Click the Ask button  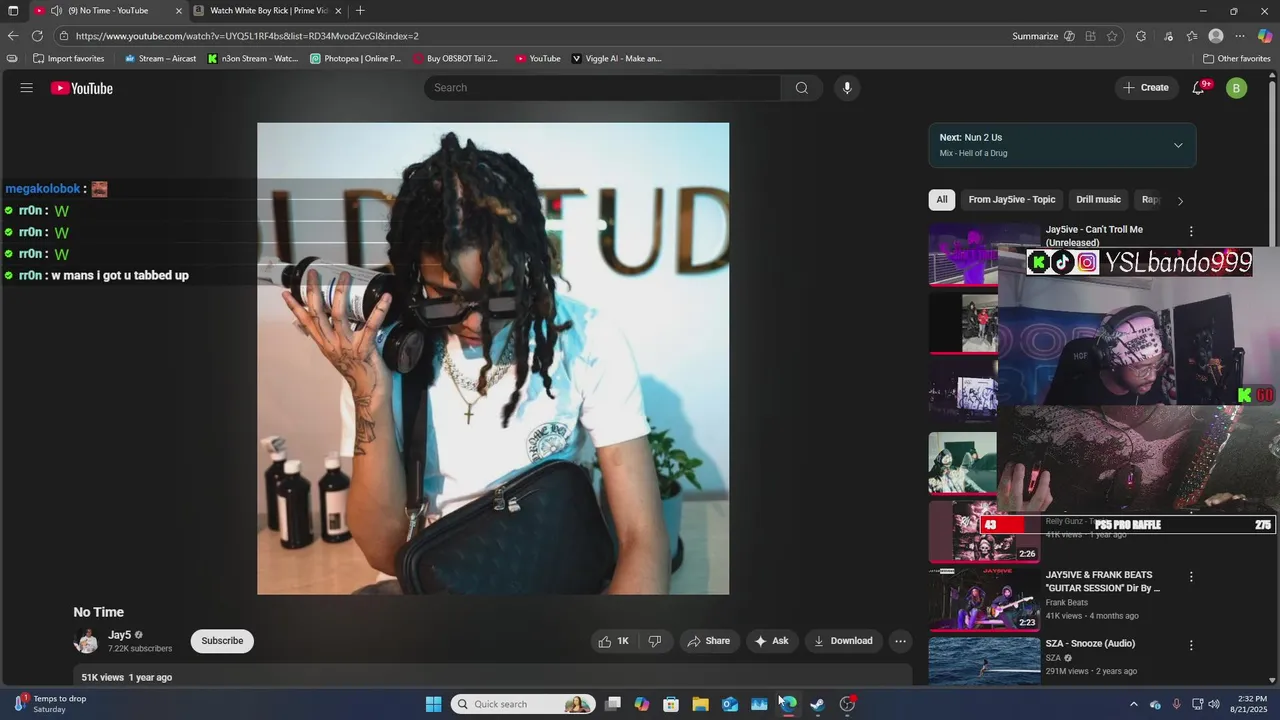[x=771, y=641]
